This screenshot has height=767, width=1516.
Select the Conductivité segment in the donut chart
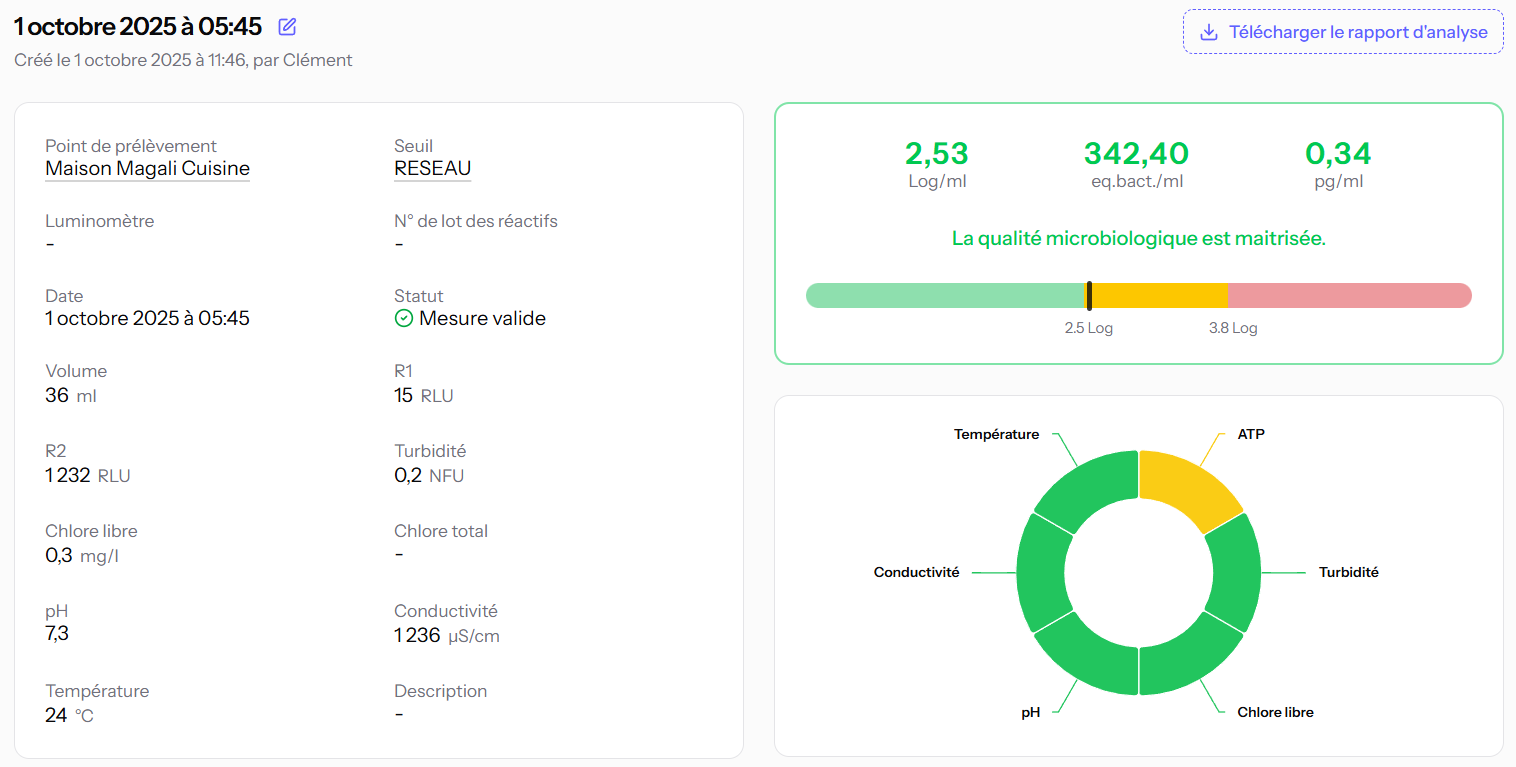click(x=1042, y=573)
